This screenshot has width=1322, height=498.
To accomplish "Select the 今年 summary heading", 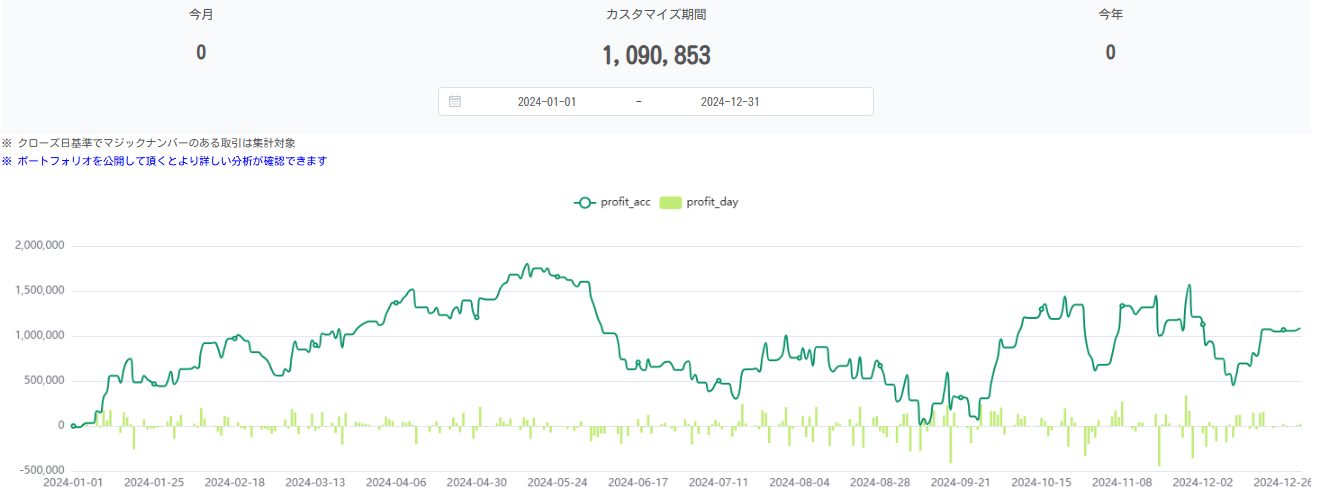I will [x=1110, y=15].
